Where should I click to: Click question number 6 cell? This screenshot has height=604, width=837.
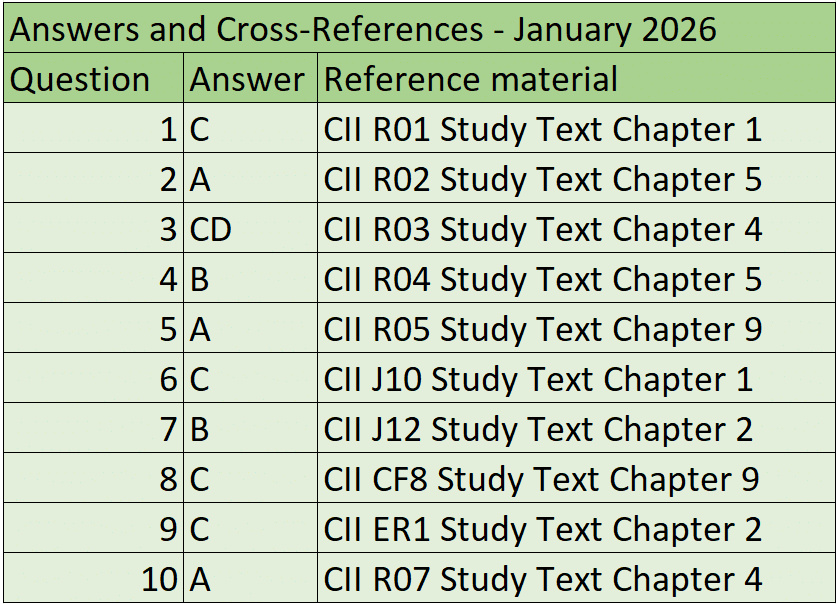tap(93, 378)
